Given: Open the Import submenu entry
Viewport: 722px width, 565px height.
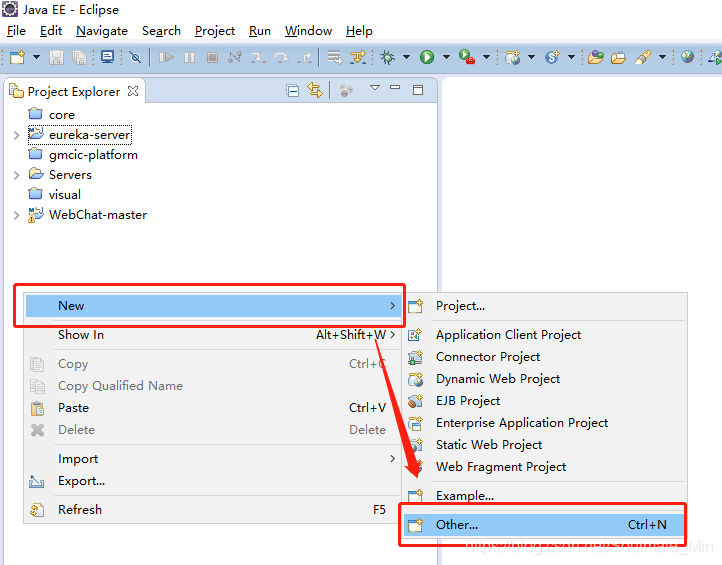Looking at the screenshot, I should (213, 459).
